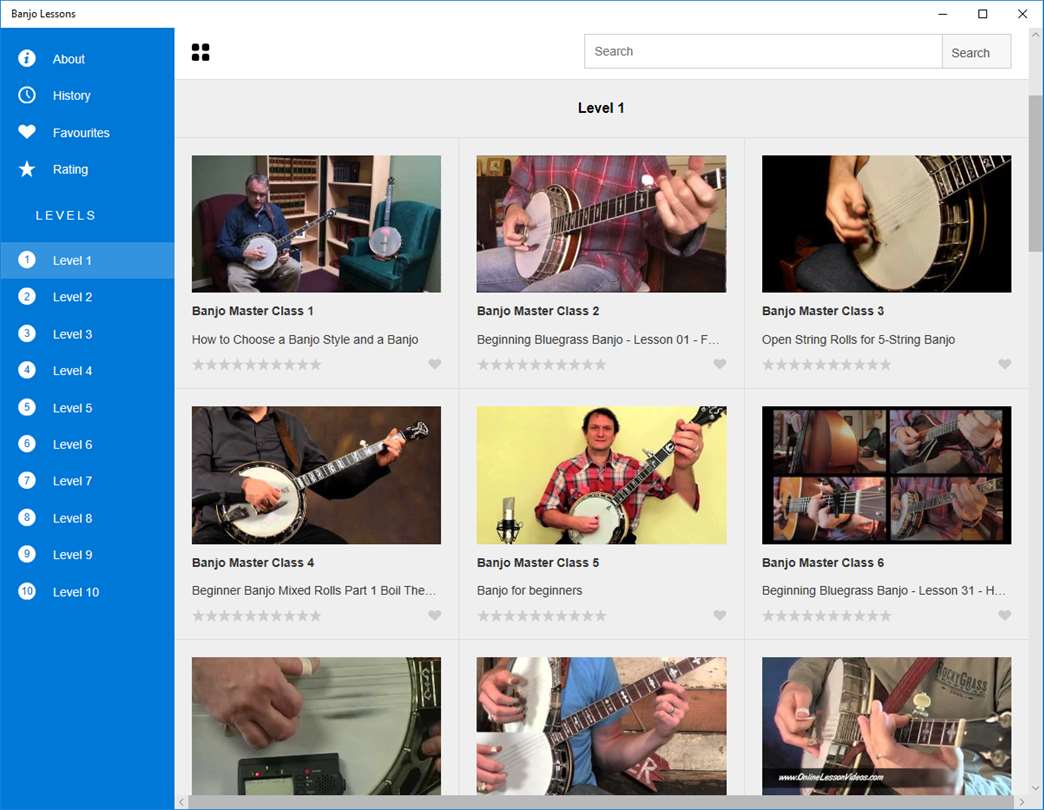The width and height of the screenshot is (1044, 810).
Task: Favourite Banjo Master Class 1 with heart
Action: click(435, 364)
